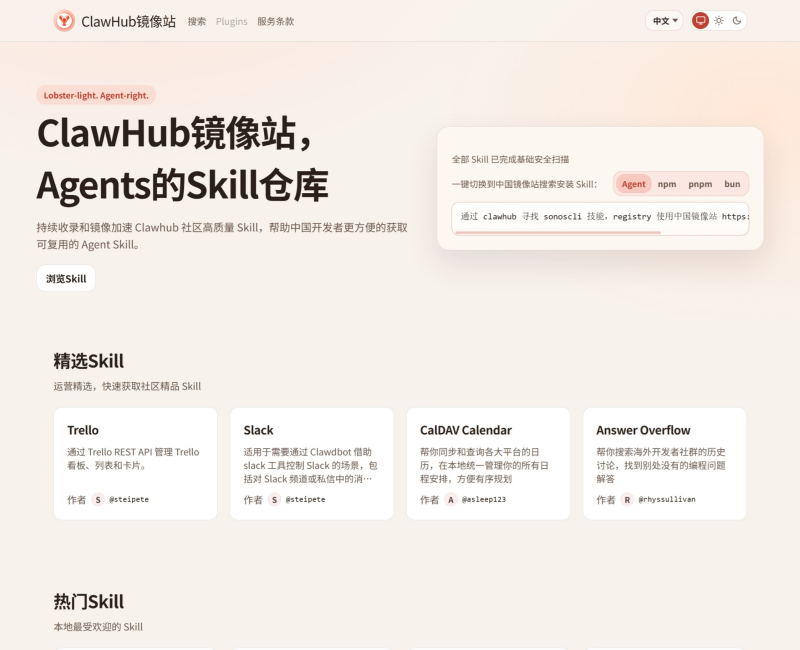This screenshot has height=650, width=800.
Task: Select the bun install tab
Action: click(x=732, y=184)
